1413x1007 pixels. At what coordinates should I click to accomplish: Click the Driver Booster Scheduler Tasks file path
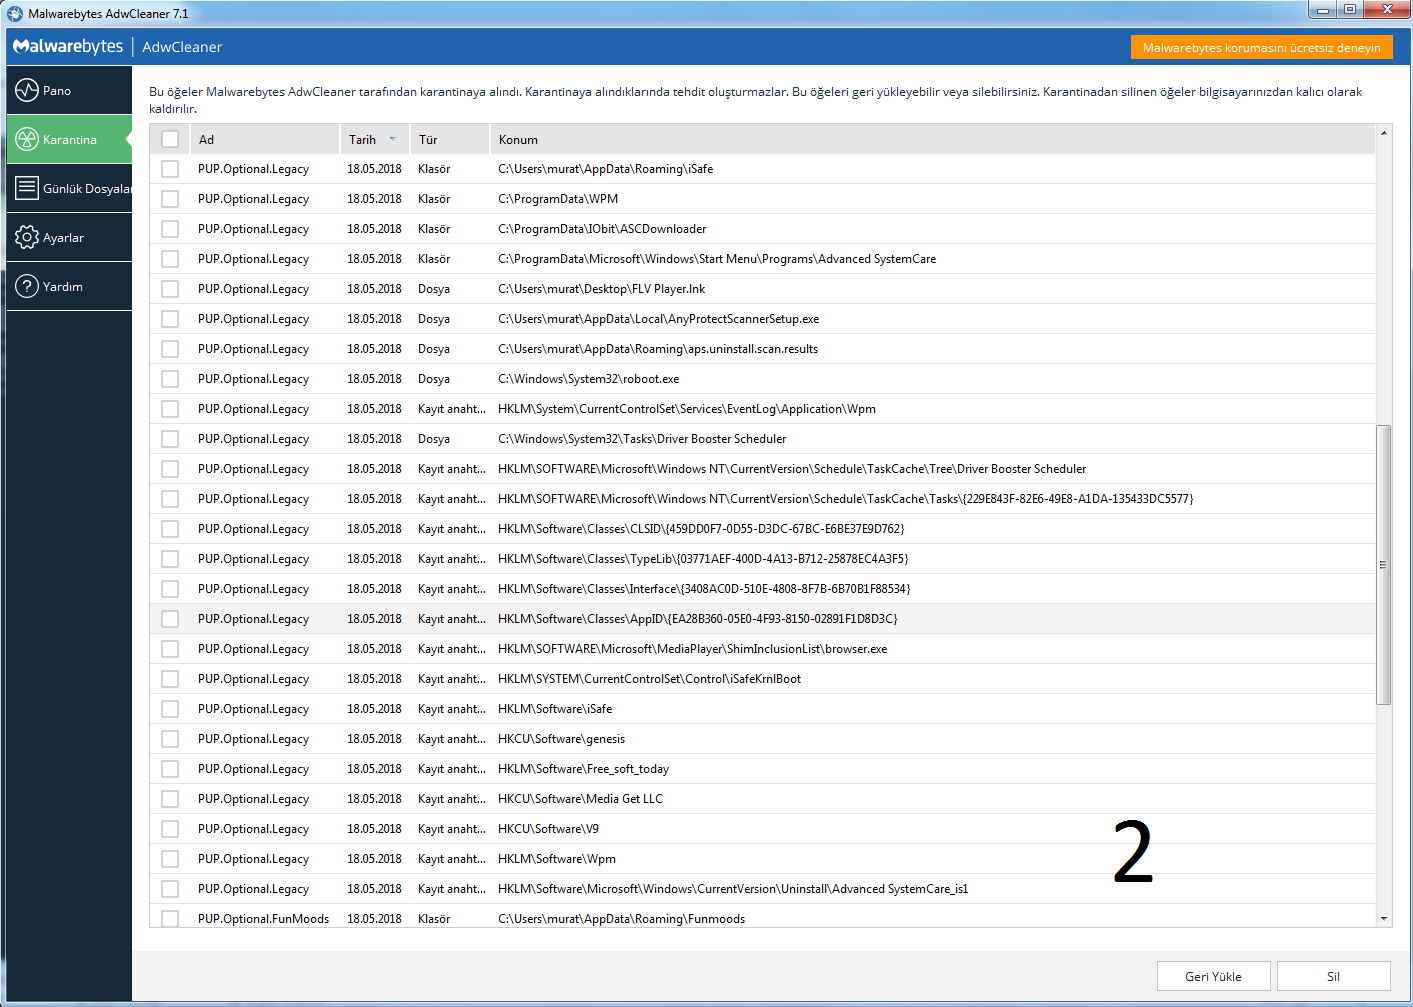coord(642,439)
